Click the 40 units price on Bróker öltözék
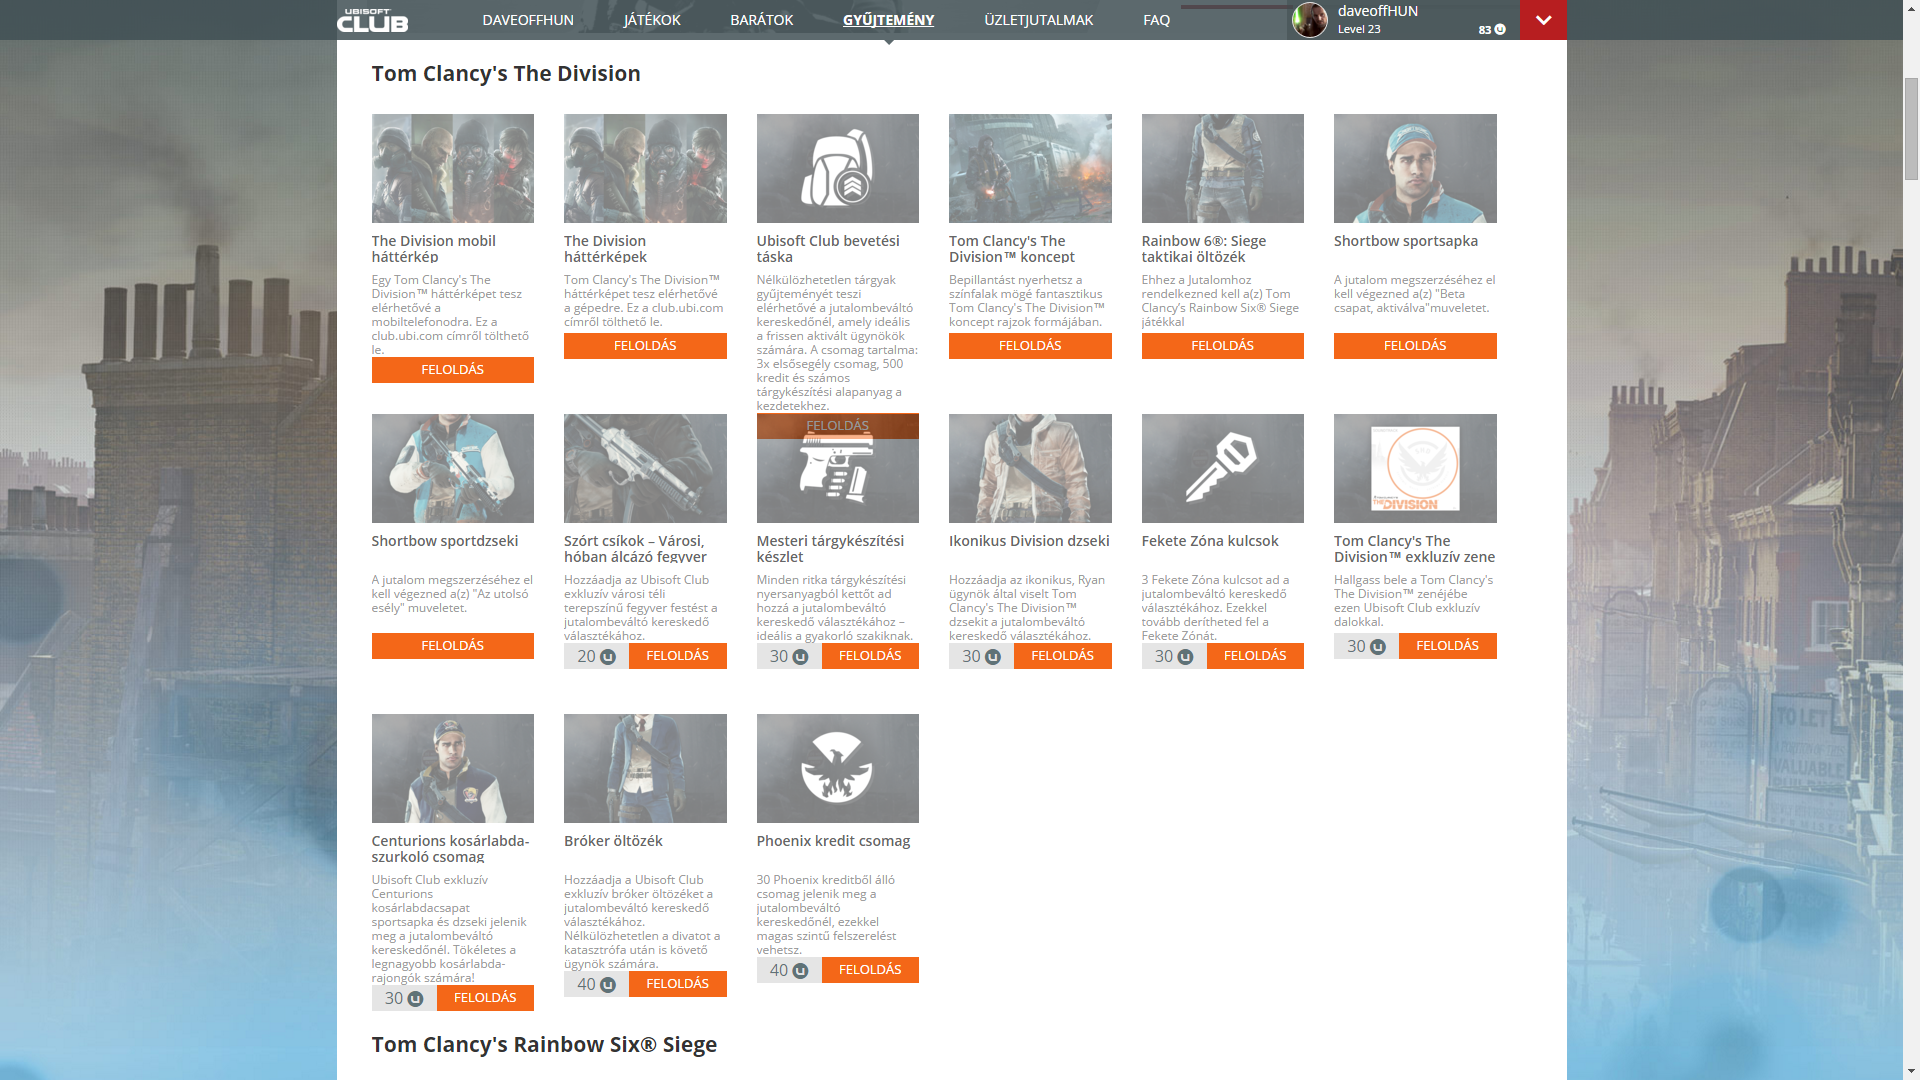The height and width of the screenshot is (1080, 1920). click(x=596, y=984)
